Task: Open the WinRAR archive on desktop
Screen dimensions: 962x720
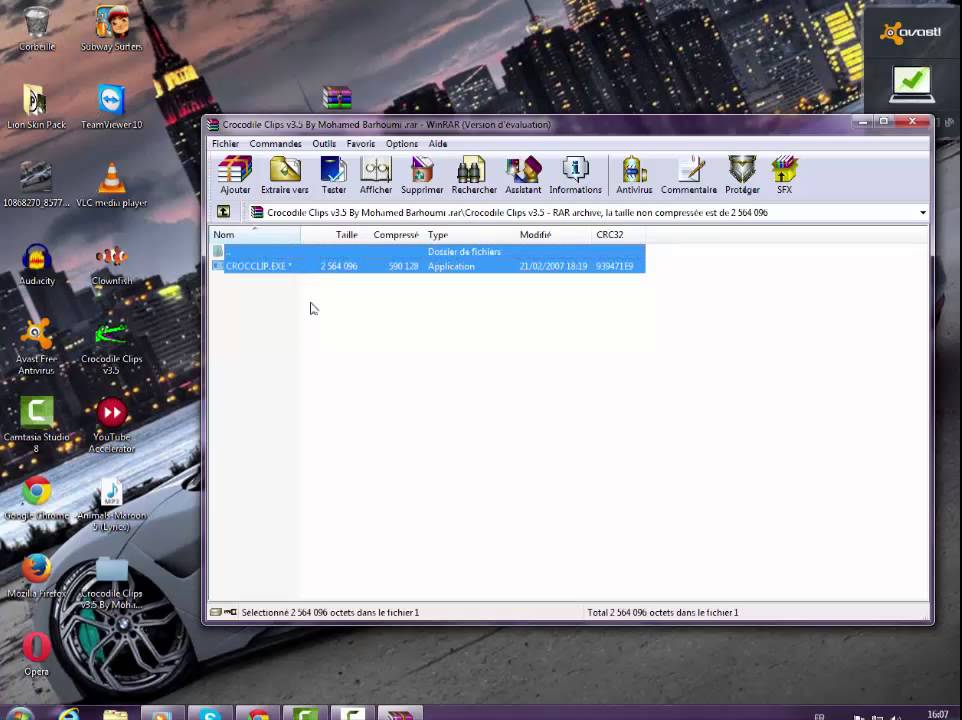Action: tap(337, 98)
